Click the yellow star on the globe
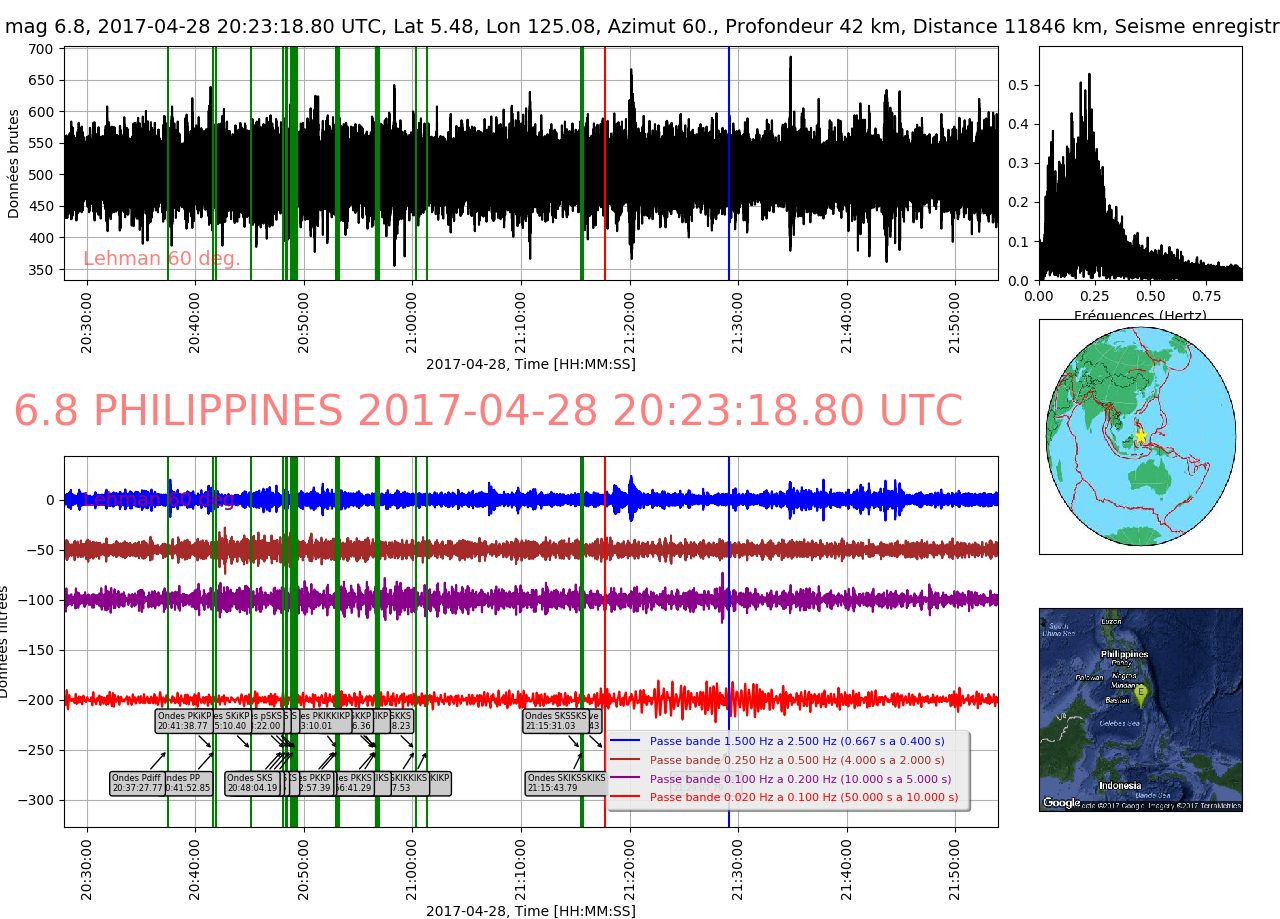 [x=1139, y=437]
